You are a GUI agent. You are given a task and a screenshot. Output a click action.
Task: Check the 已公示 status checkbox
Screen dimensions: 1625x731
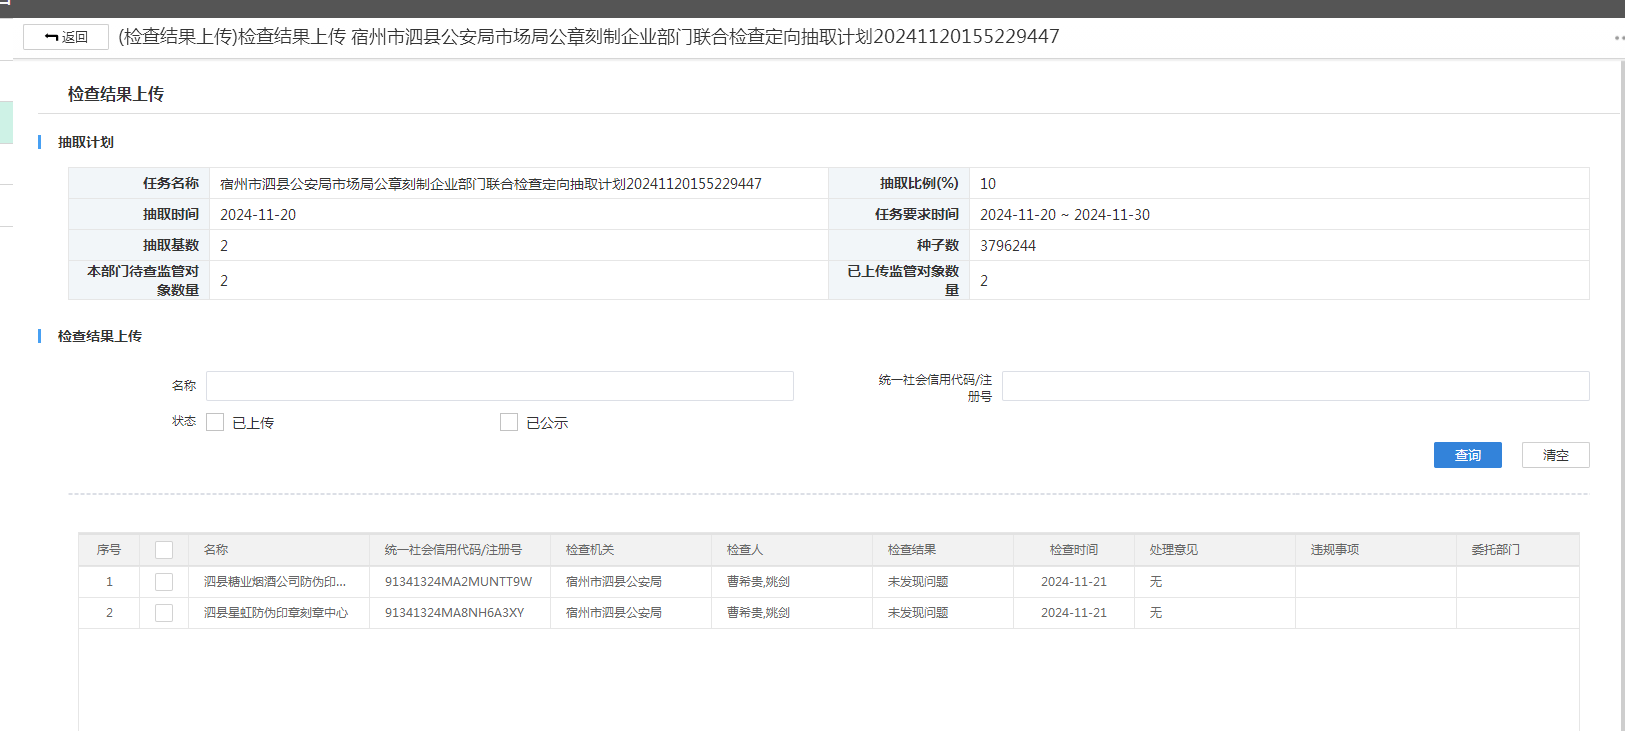[509, 422]
